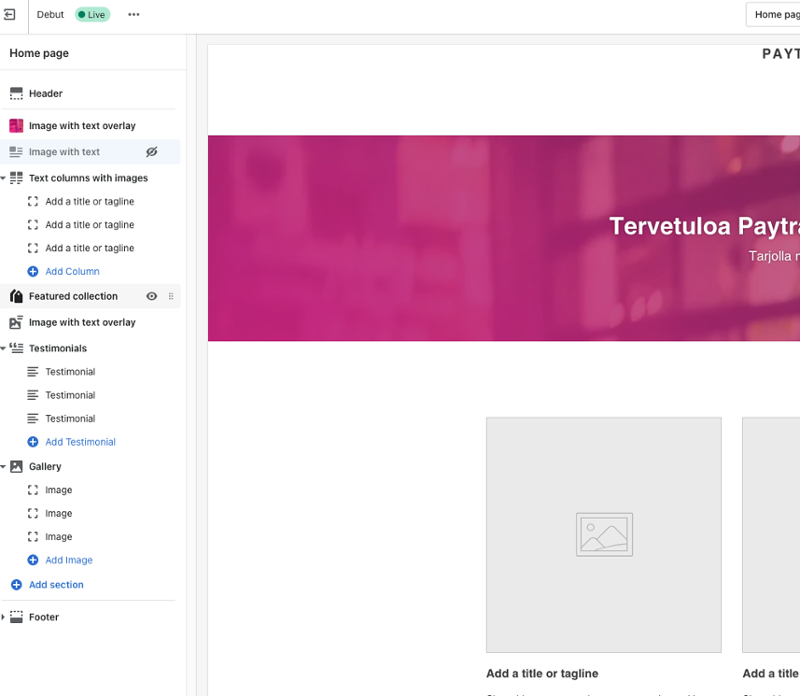Screen dimensions: 800x696
Task: Click the Gallery section icon
Action: (16, 466)
